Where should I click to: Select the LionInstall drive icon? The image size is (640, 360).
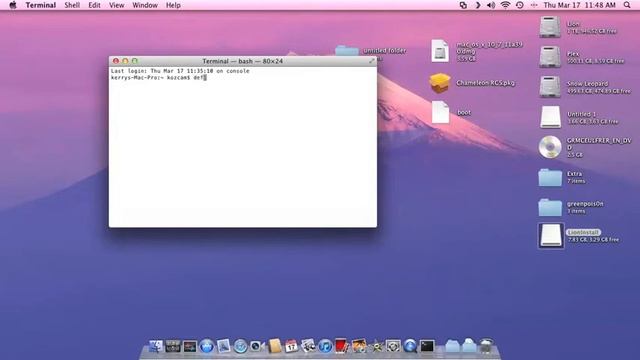[x=551, y=236]
